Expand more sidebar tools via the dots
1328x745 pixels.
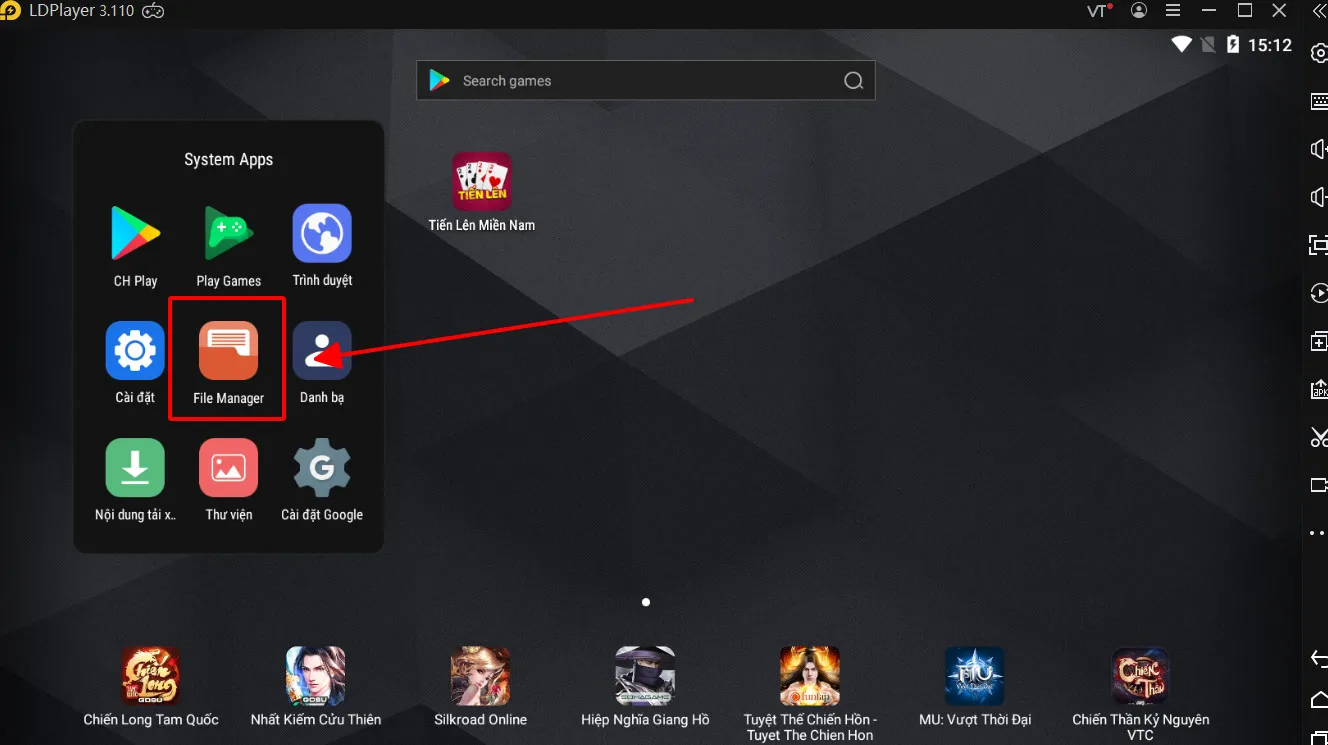1319,533
